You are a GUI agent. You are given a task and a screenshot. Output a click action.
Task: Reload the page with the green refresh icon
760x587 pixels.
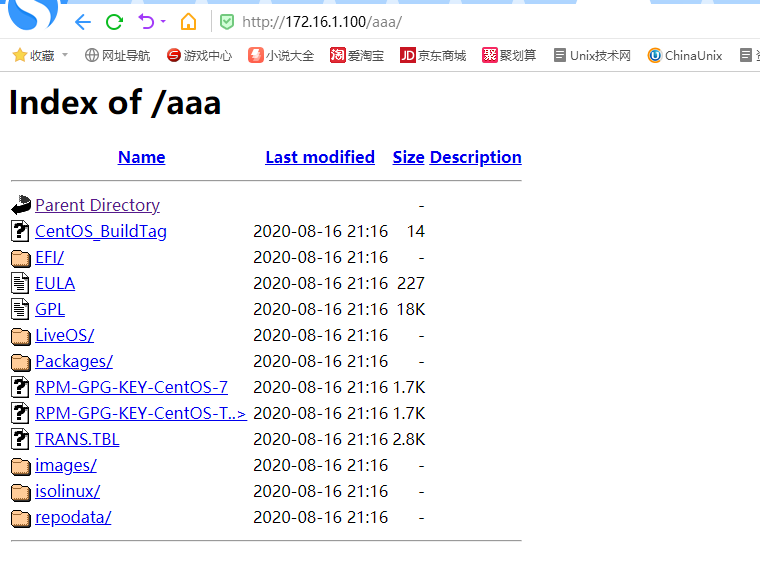[114, 22]
